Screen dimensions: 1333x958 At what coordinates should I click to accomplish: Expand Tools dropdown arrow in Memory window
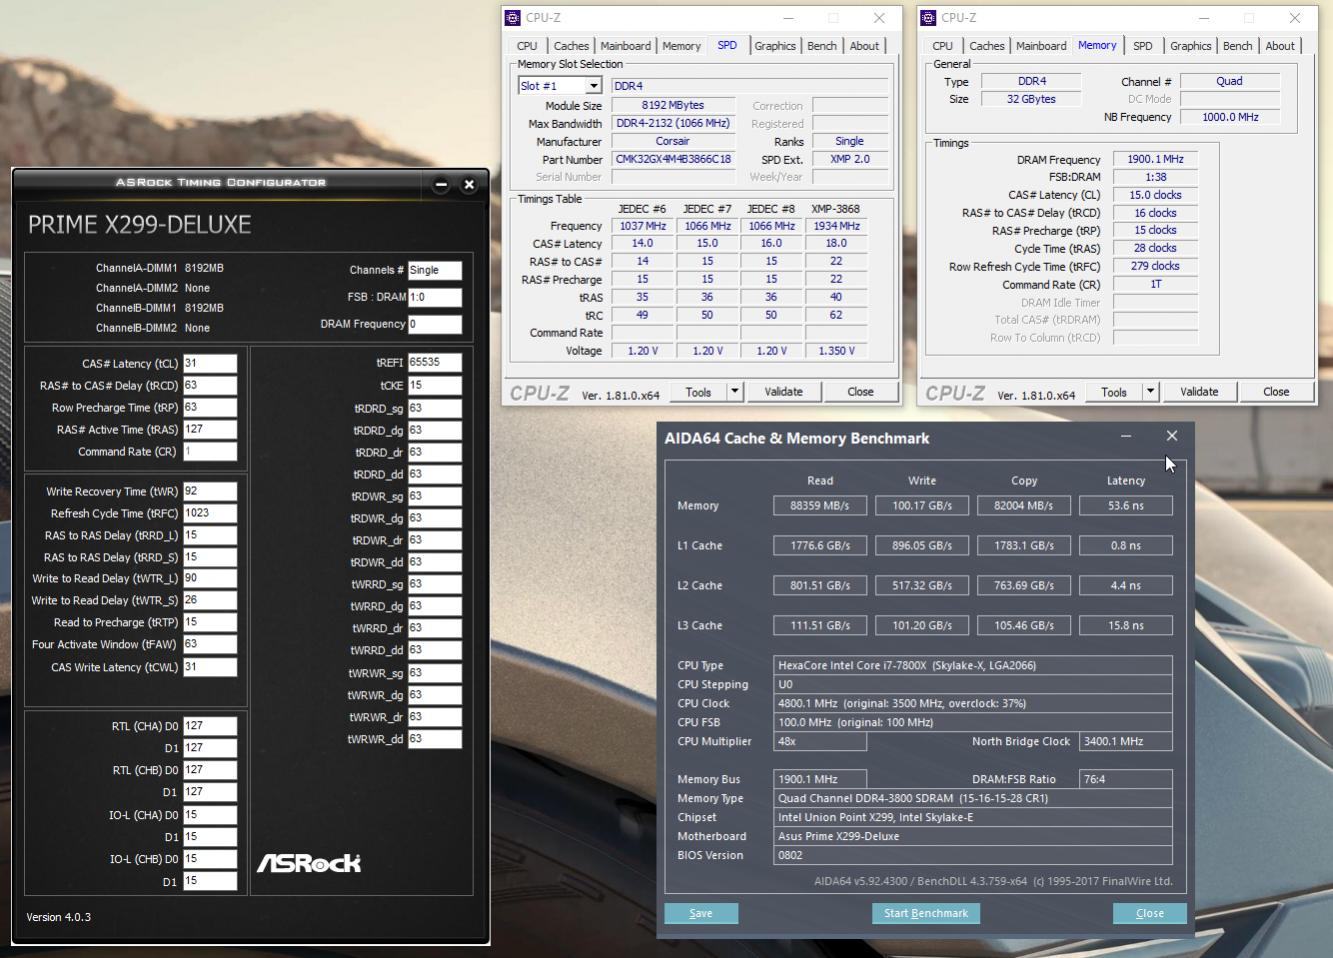(1151, 392)
